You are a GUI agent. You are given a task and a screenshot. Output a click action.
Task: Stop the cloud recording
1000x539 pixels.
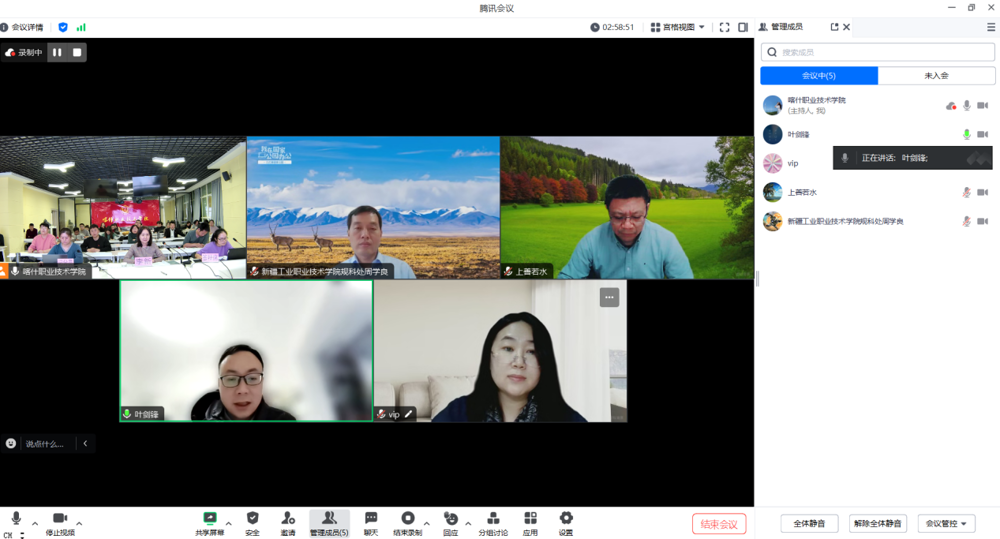[77, 52]
